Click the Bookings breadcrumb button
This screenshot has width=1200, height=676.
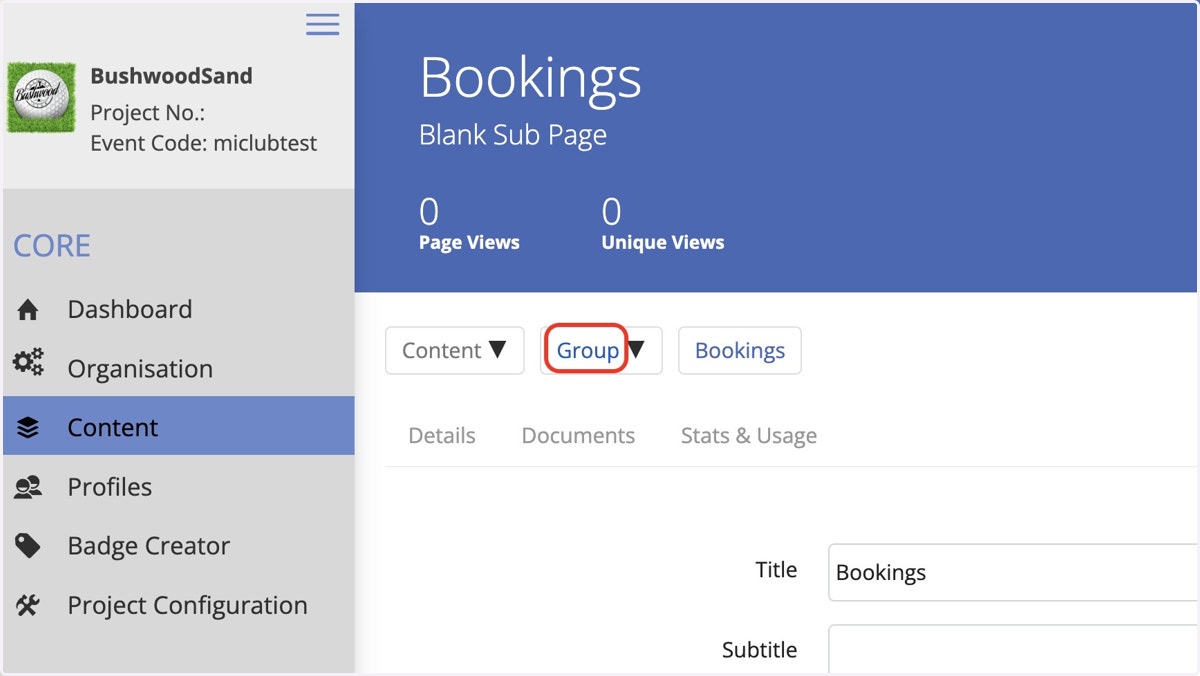click(x=740, y=350)
